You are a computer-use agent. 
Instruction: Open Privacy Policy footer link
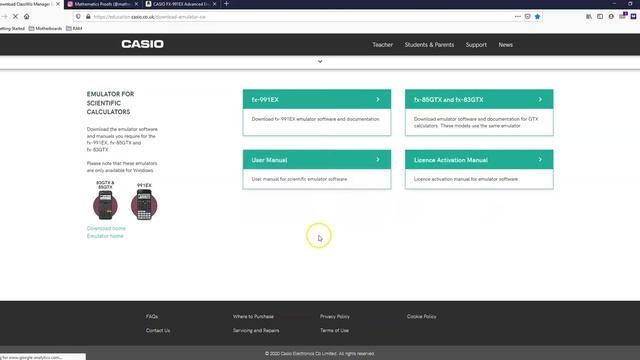pyautogui.click(x=335, y=316)
